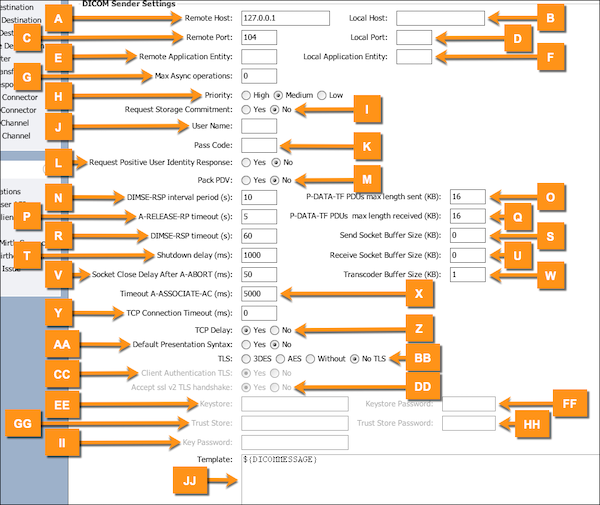Set Pack PDV to Yes
Viewport: 600px width, 505px height.
[247, 180]
